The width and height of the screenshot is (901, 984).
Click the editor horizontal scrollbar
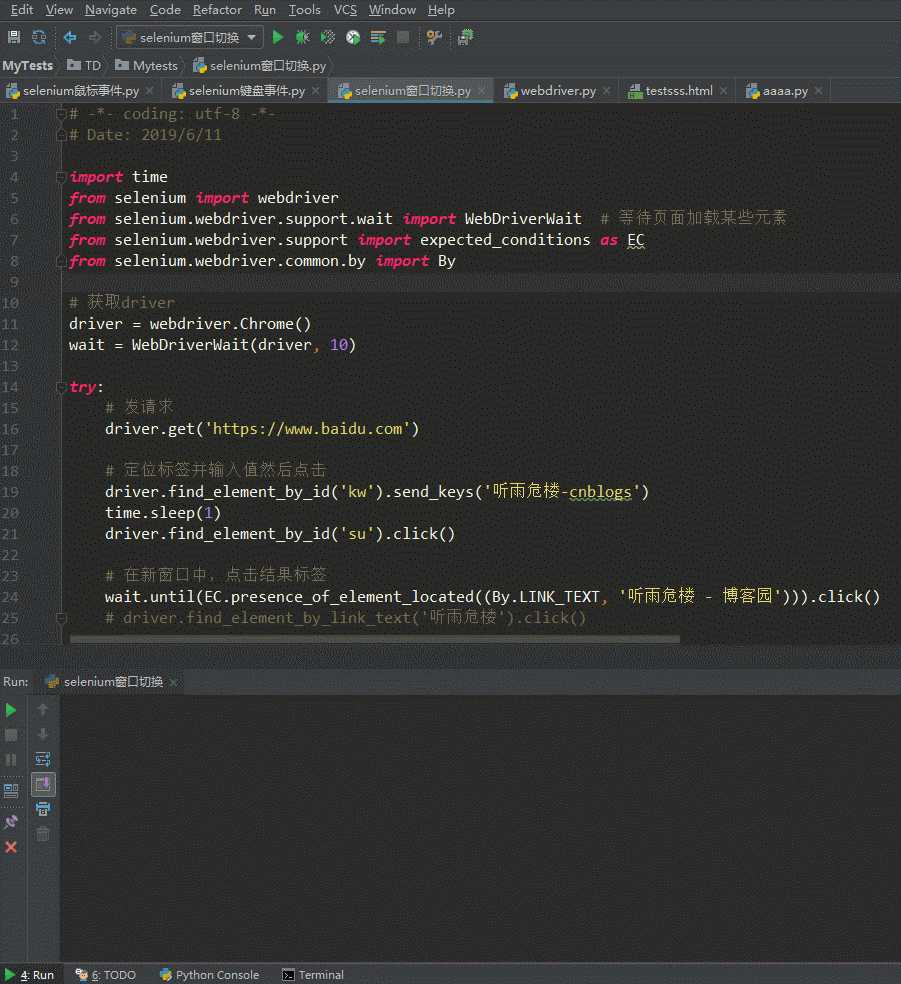375,639
